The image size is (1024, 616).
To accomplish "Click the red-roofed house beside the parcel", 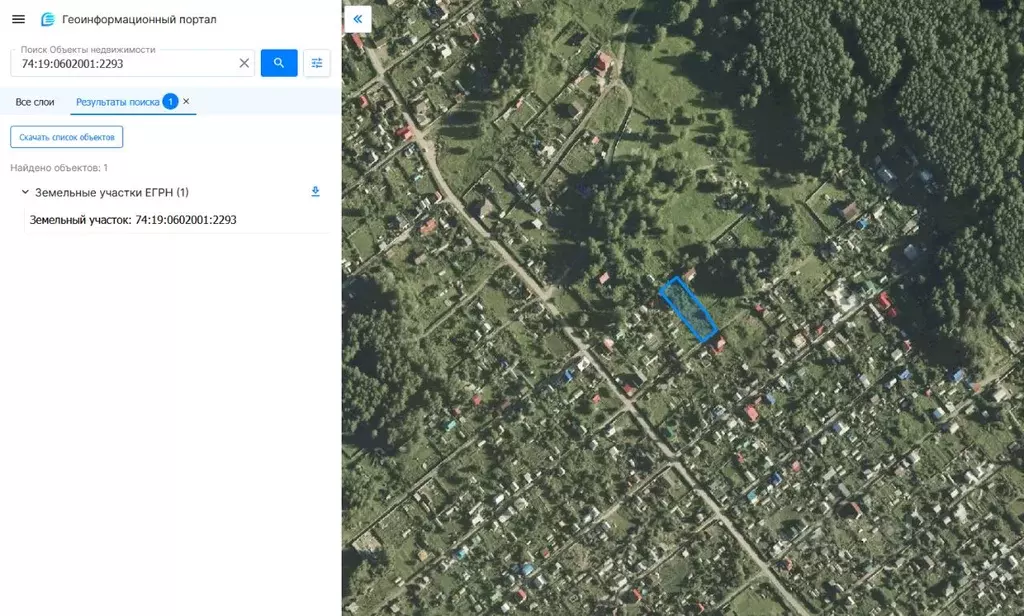I will [718, 344].
